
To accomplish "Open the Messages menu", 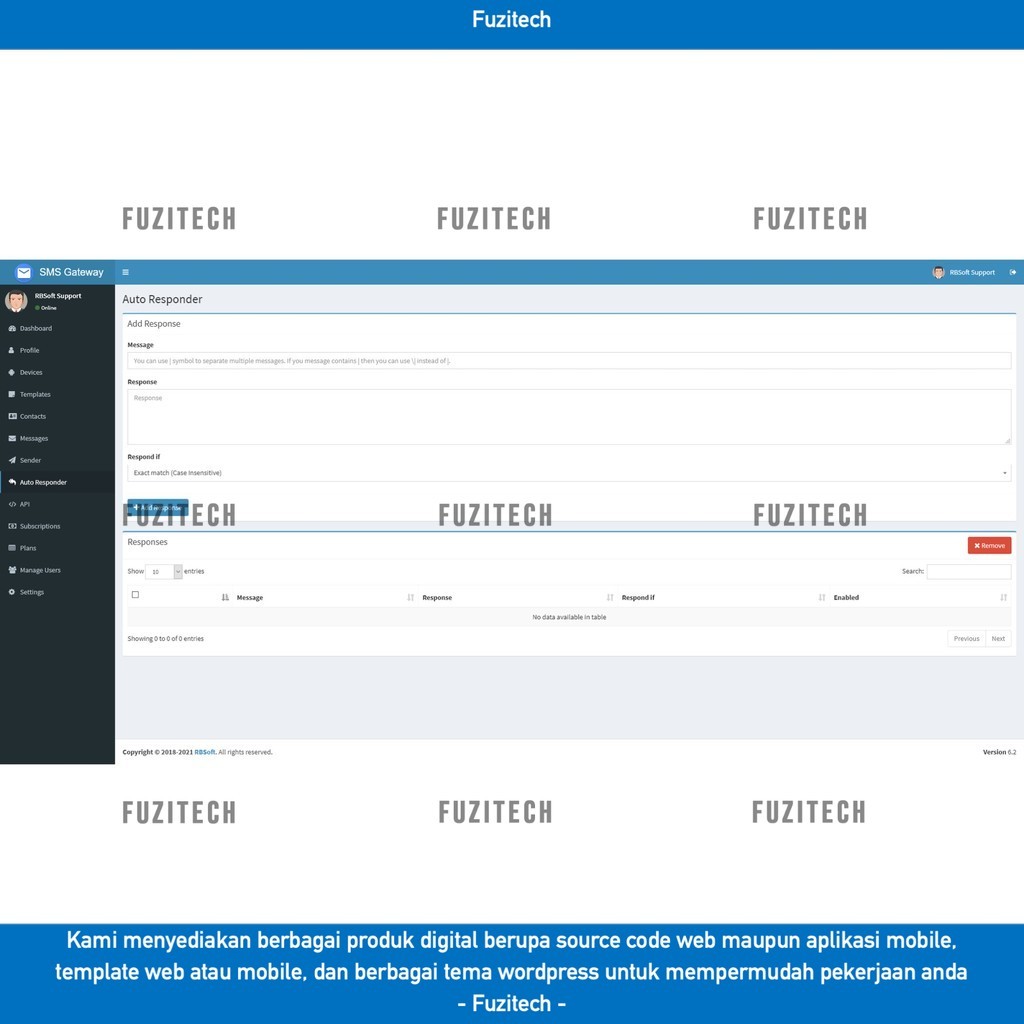I will 57,438.
